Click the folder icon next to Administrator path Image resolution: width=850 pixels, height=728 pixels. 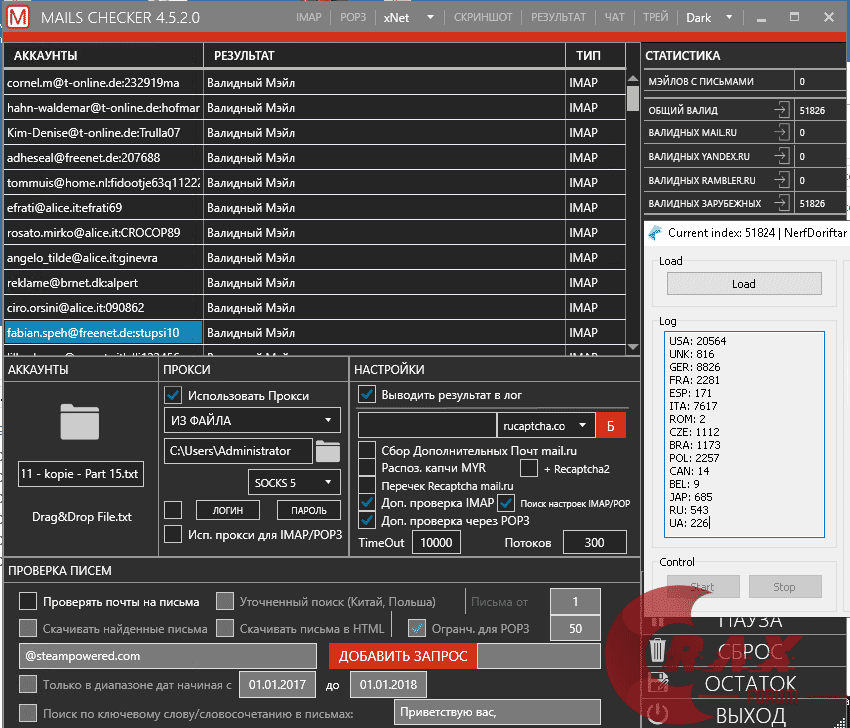point(326,451)
